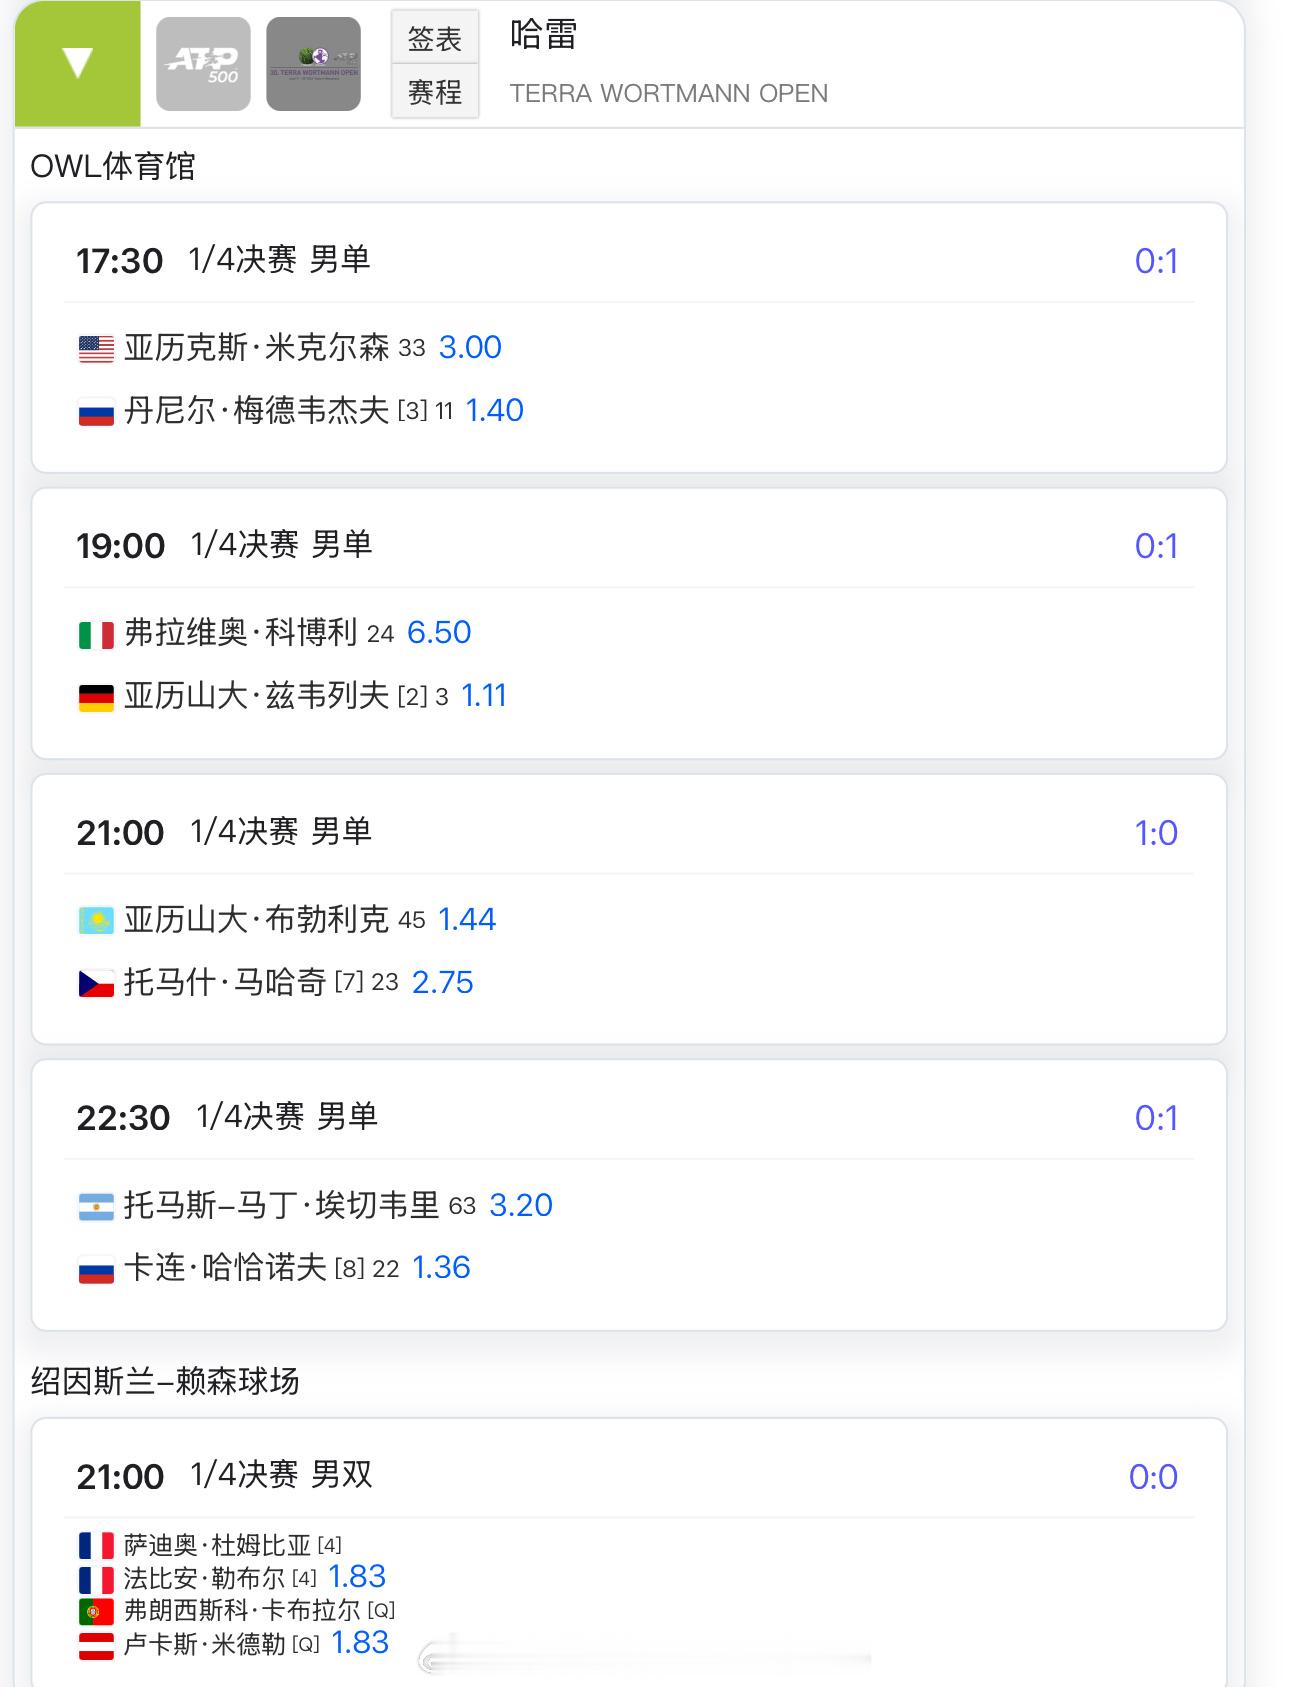Viewport: 1290px width, 1687px height.
Task: Select the 1.11 odds for 兹韦列夫
Action: [x=484, y=695]
